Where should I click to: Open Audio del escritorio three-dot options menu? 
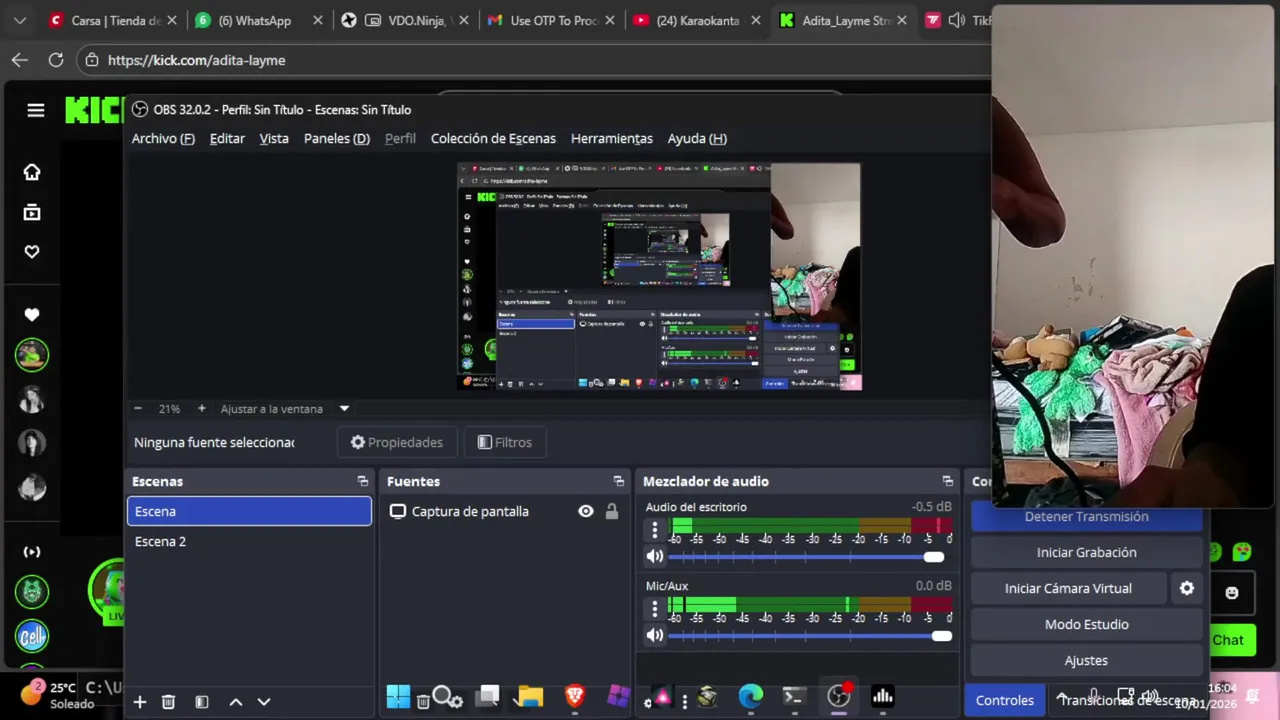pyautogui.click(x=655, y=530)
